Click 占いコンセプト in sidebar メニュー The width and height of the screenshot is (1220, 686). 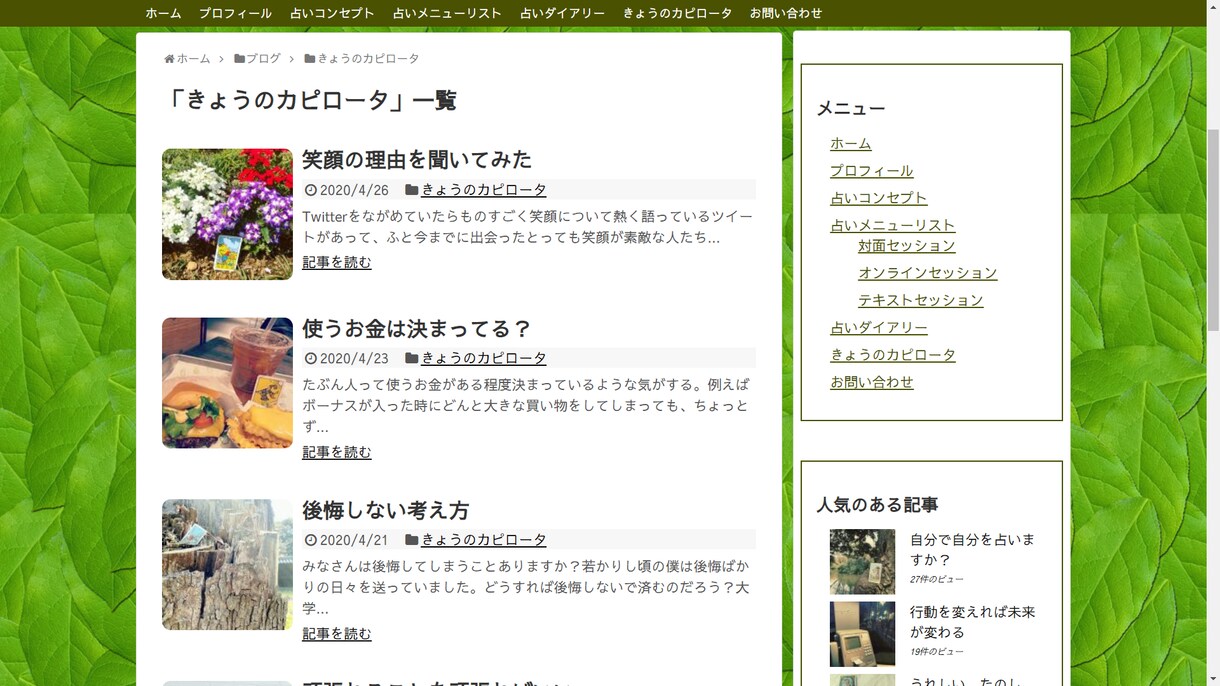coord(879,198)
